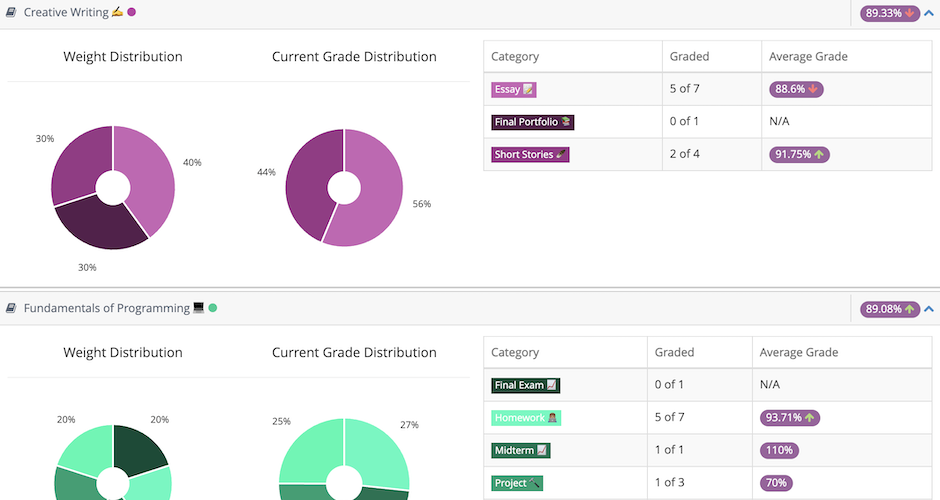Click the book icon beside Creative Writing
Viewport: 940px width, 500px height.
point(11,12)
